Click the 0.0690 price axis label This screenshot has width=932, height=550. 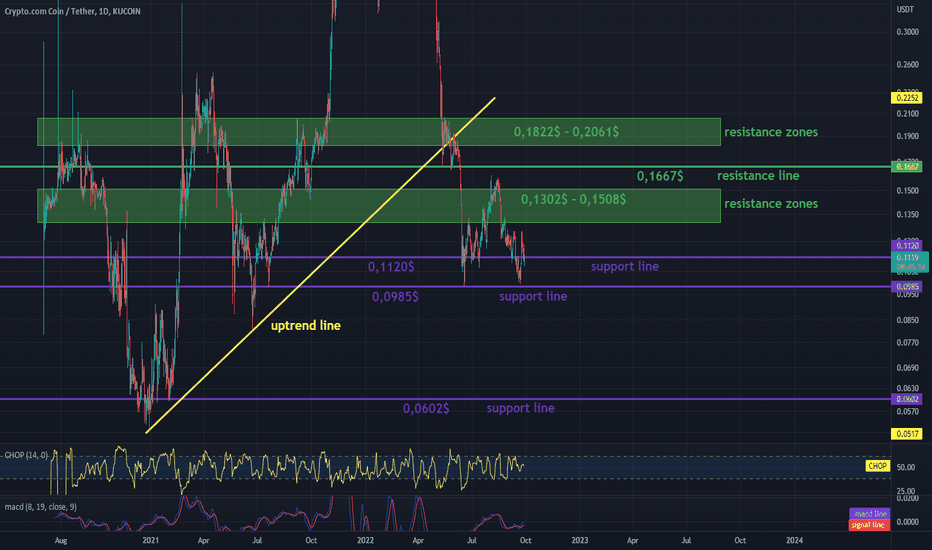coord(907,368)
